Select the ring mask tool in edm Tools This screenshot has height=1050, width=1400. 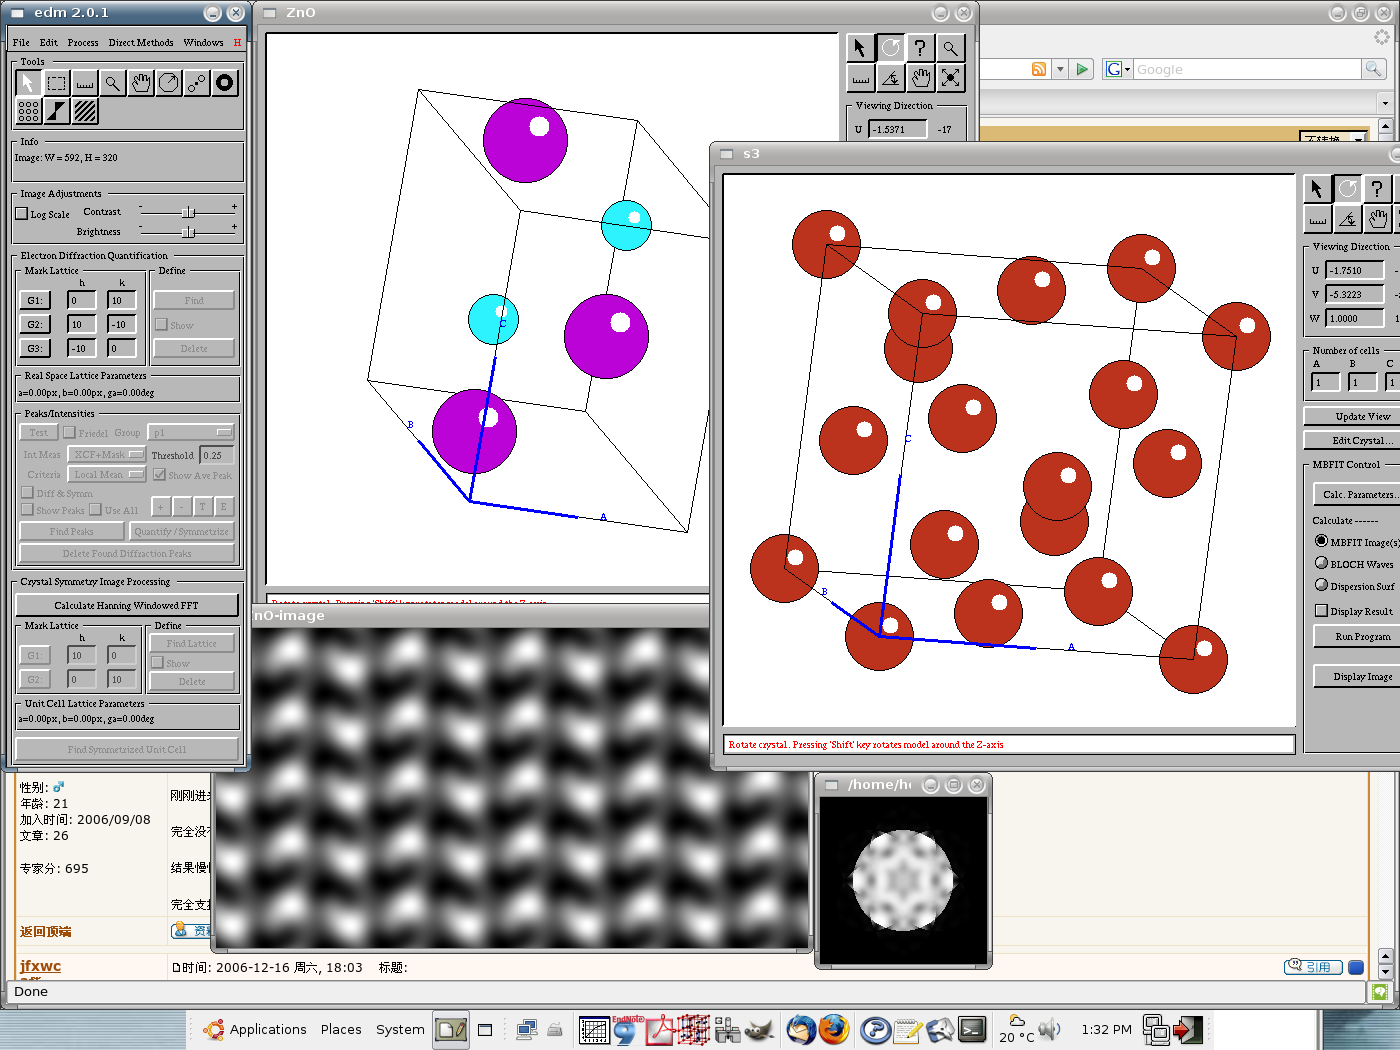(x=225, y=83)
